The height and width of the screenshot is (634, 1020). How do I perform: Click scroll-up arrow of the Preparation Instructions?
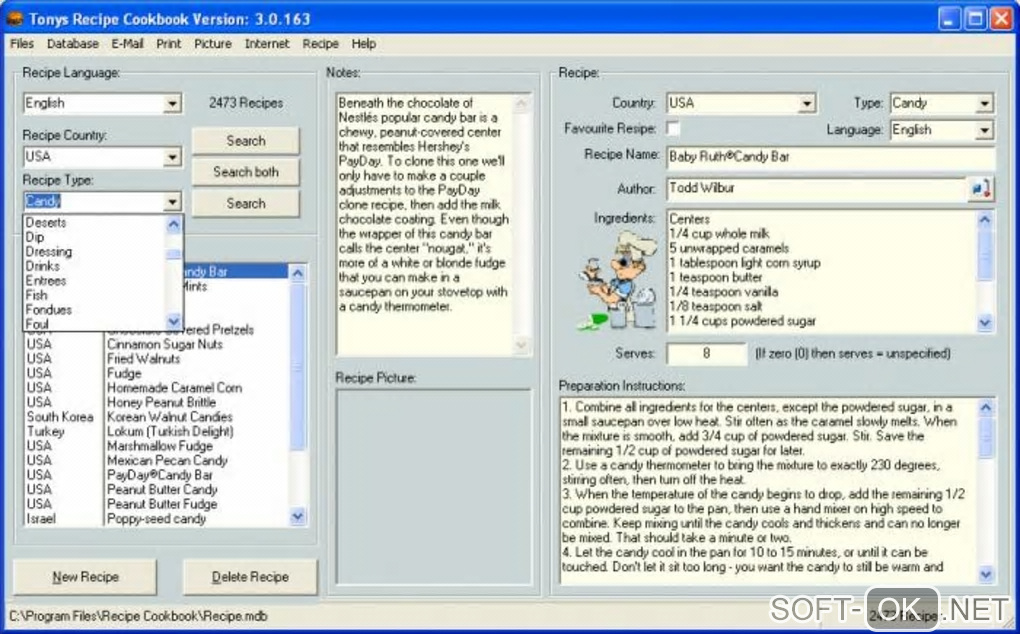(986, 408)
